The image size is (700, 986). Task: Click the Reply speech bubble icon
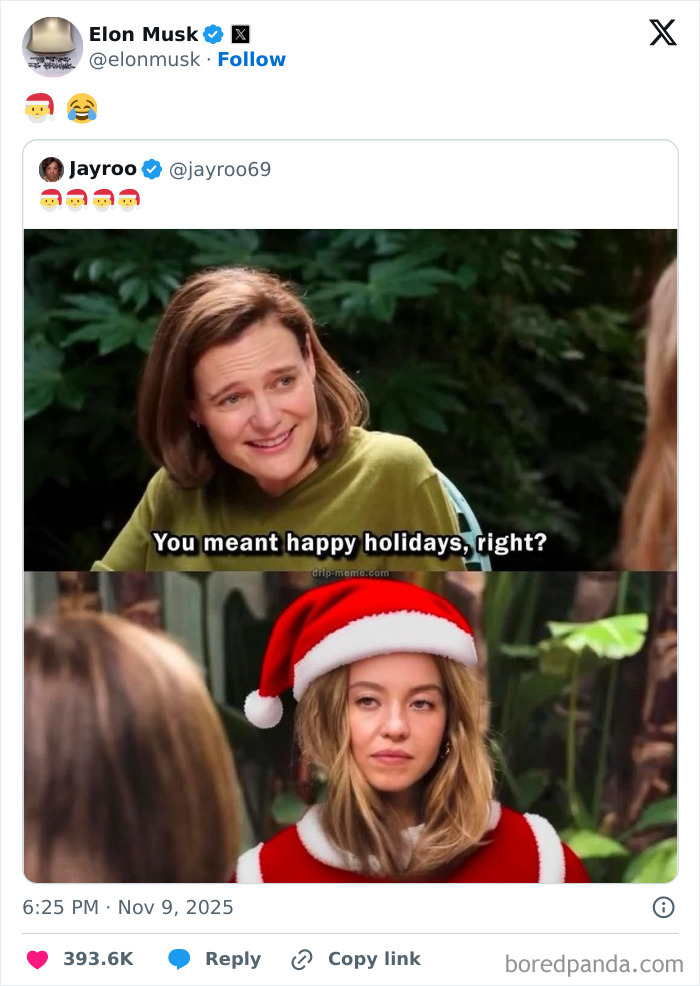tap(180, 958)
